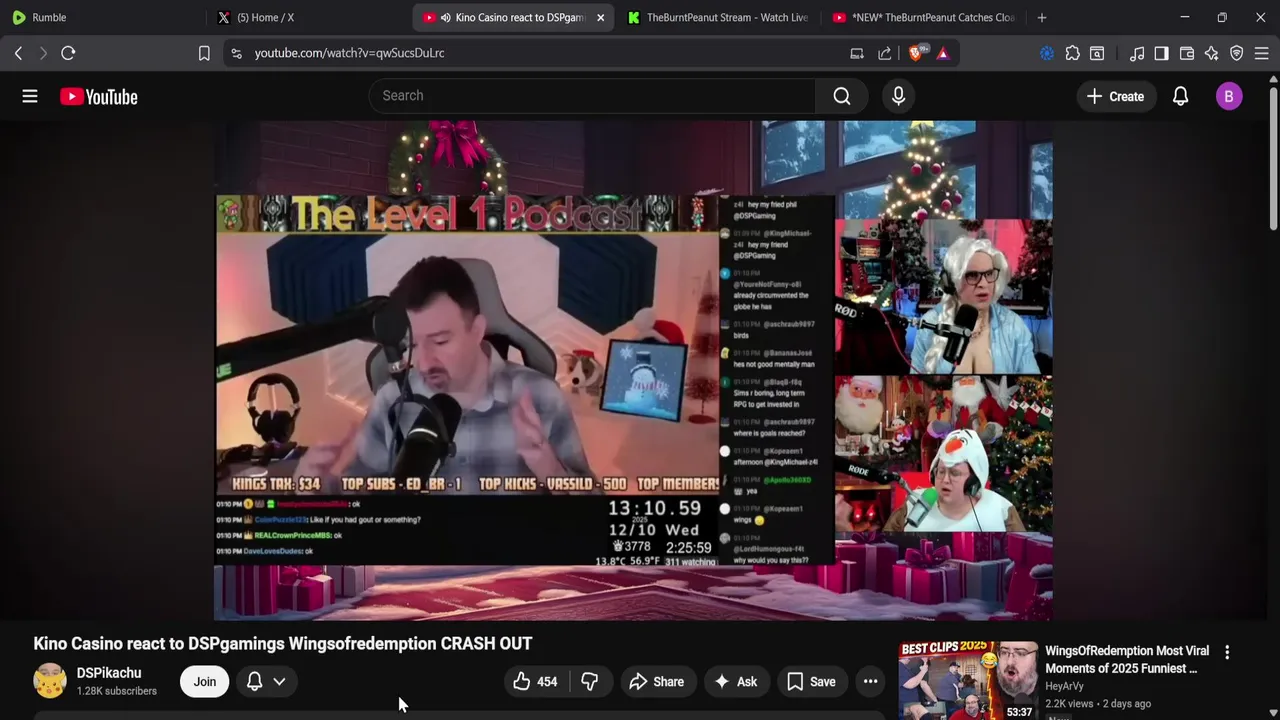Go to the YouTube home logo
Screen dimensions: 1280x720
98,96
